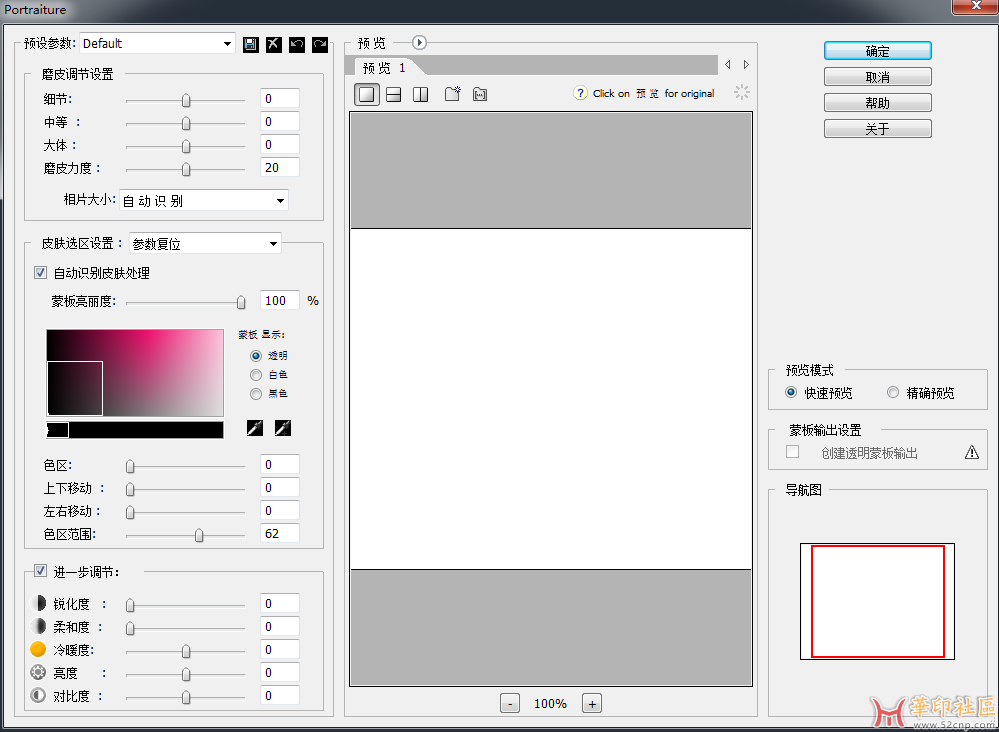Uncheck the 进一步调节 option
The height and width of the screenshot is (732, 999).
pos(40,572)
